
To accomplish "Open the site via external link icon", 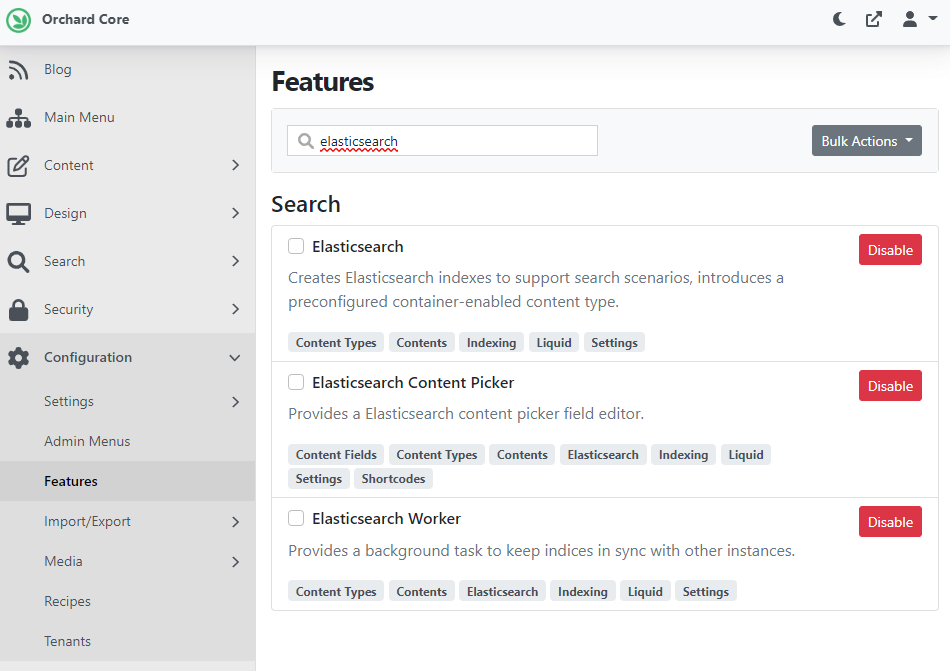I will click(874, 19).
